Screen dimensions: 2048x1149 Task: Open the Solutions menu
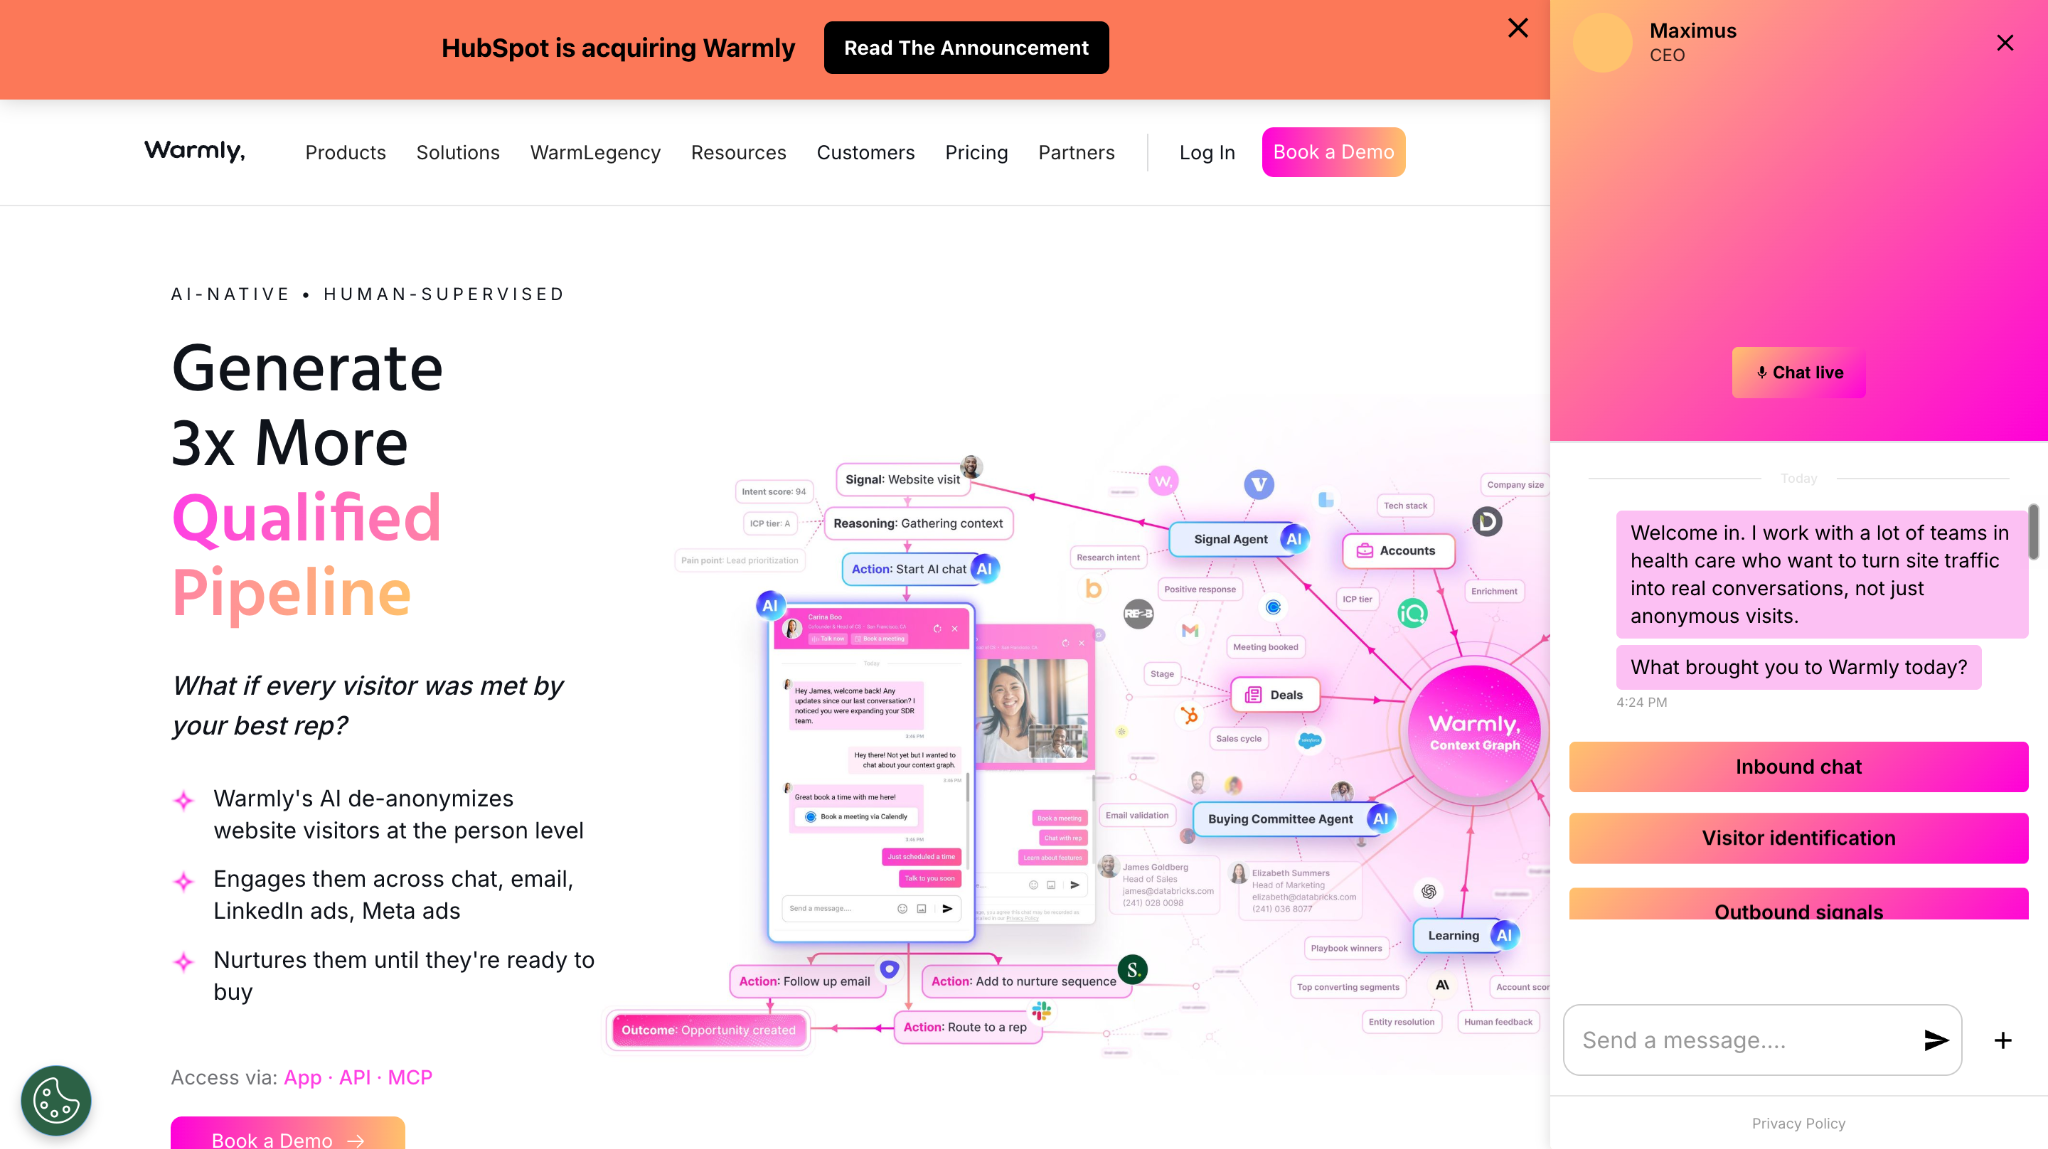458,152
